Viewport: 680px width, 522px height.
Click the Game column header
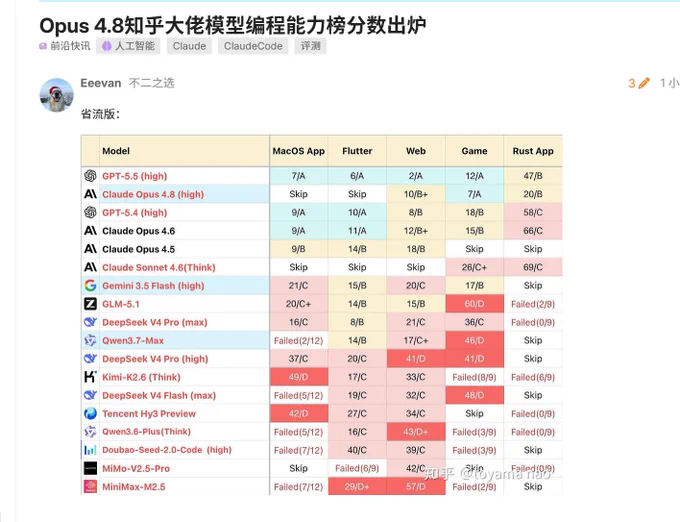pyautogui.click(x=474, y=151)
